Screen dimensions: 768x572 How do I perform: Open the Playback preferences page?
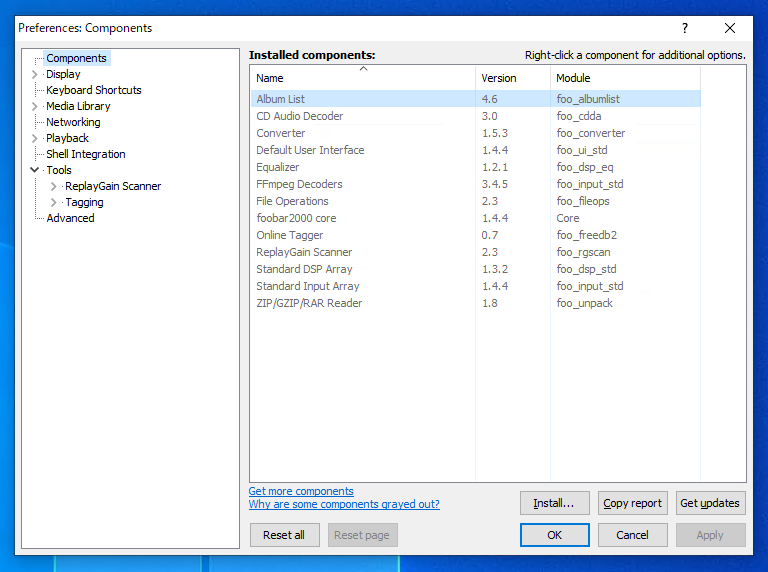(x=67, y=138)
